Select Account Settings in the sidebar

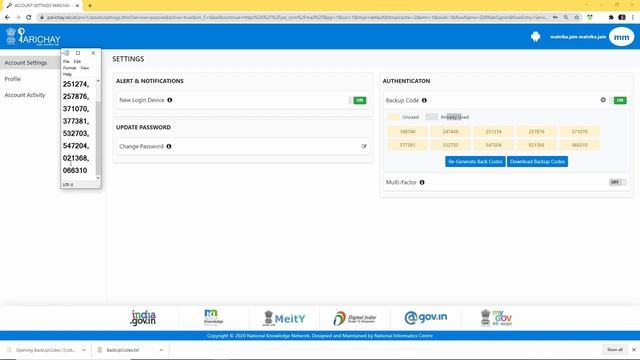coord(26,63)
